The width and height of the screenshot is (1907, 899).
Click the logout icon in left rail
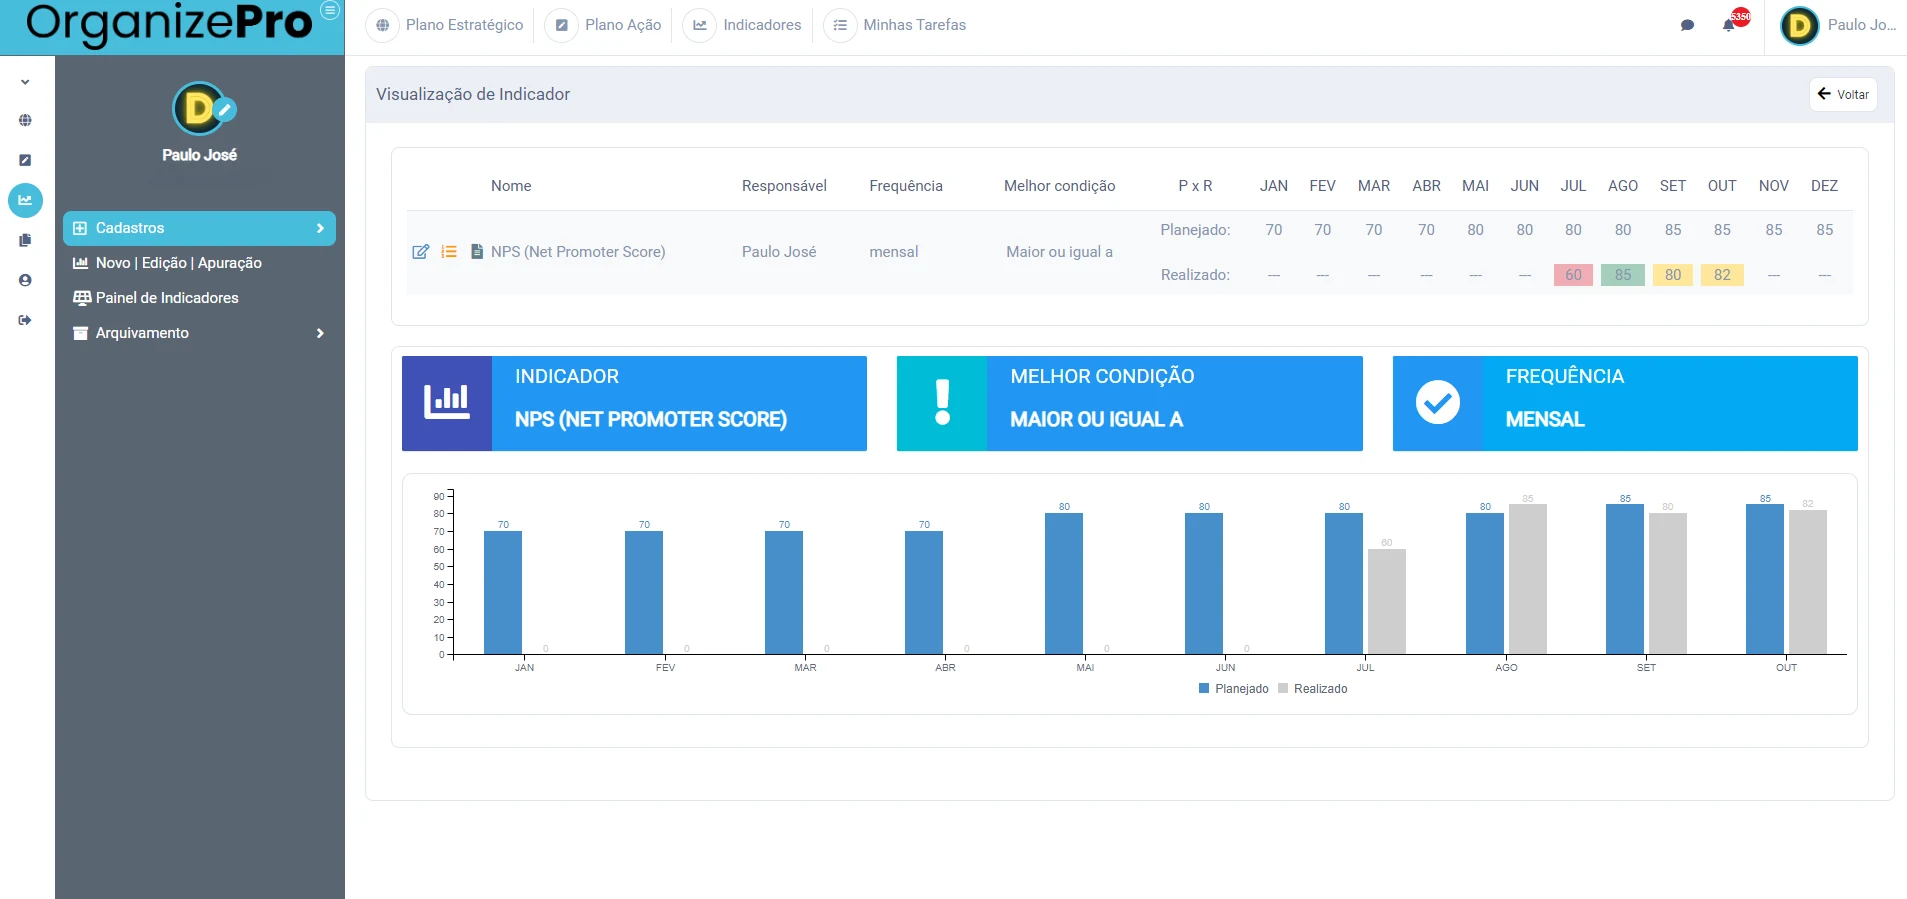(25, 320)
